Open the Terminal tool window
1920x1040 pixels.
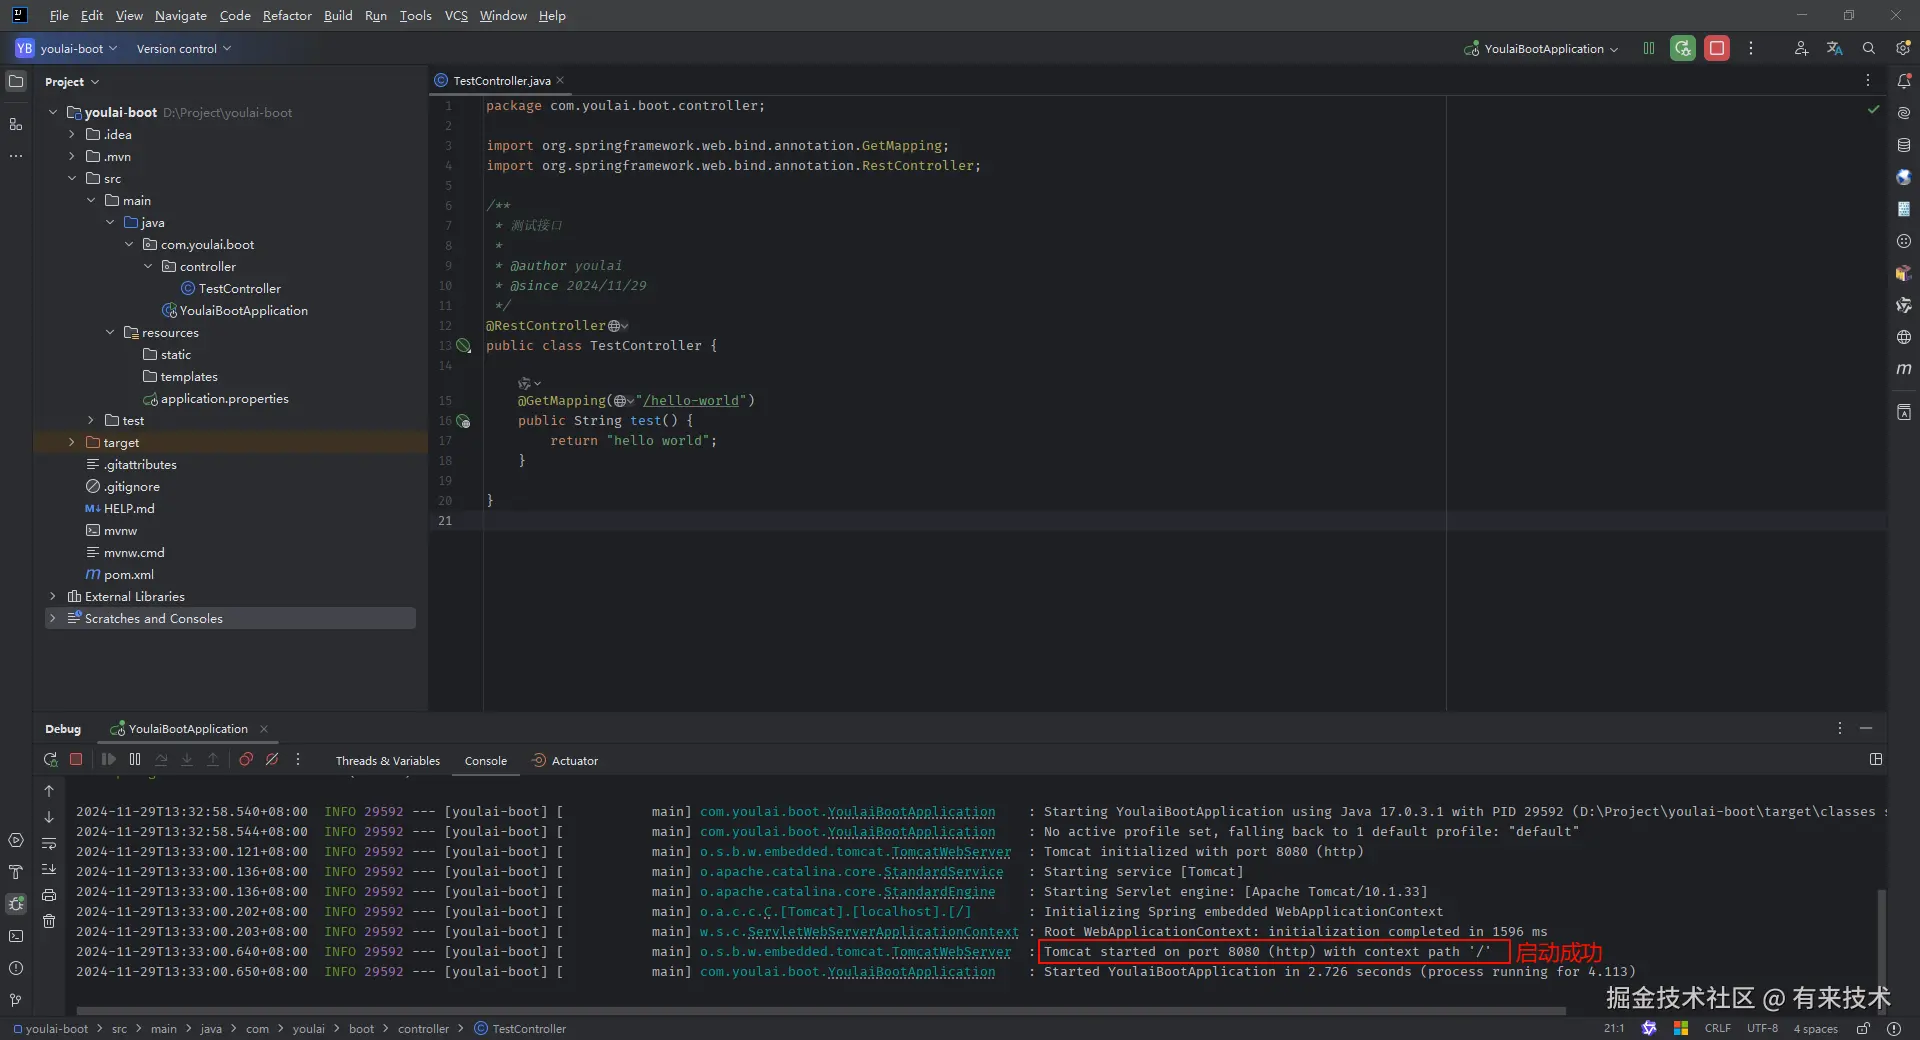click(x=16, y=936)
